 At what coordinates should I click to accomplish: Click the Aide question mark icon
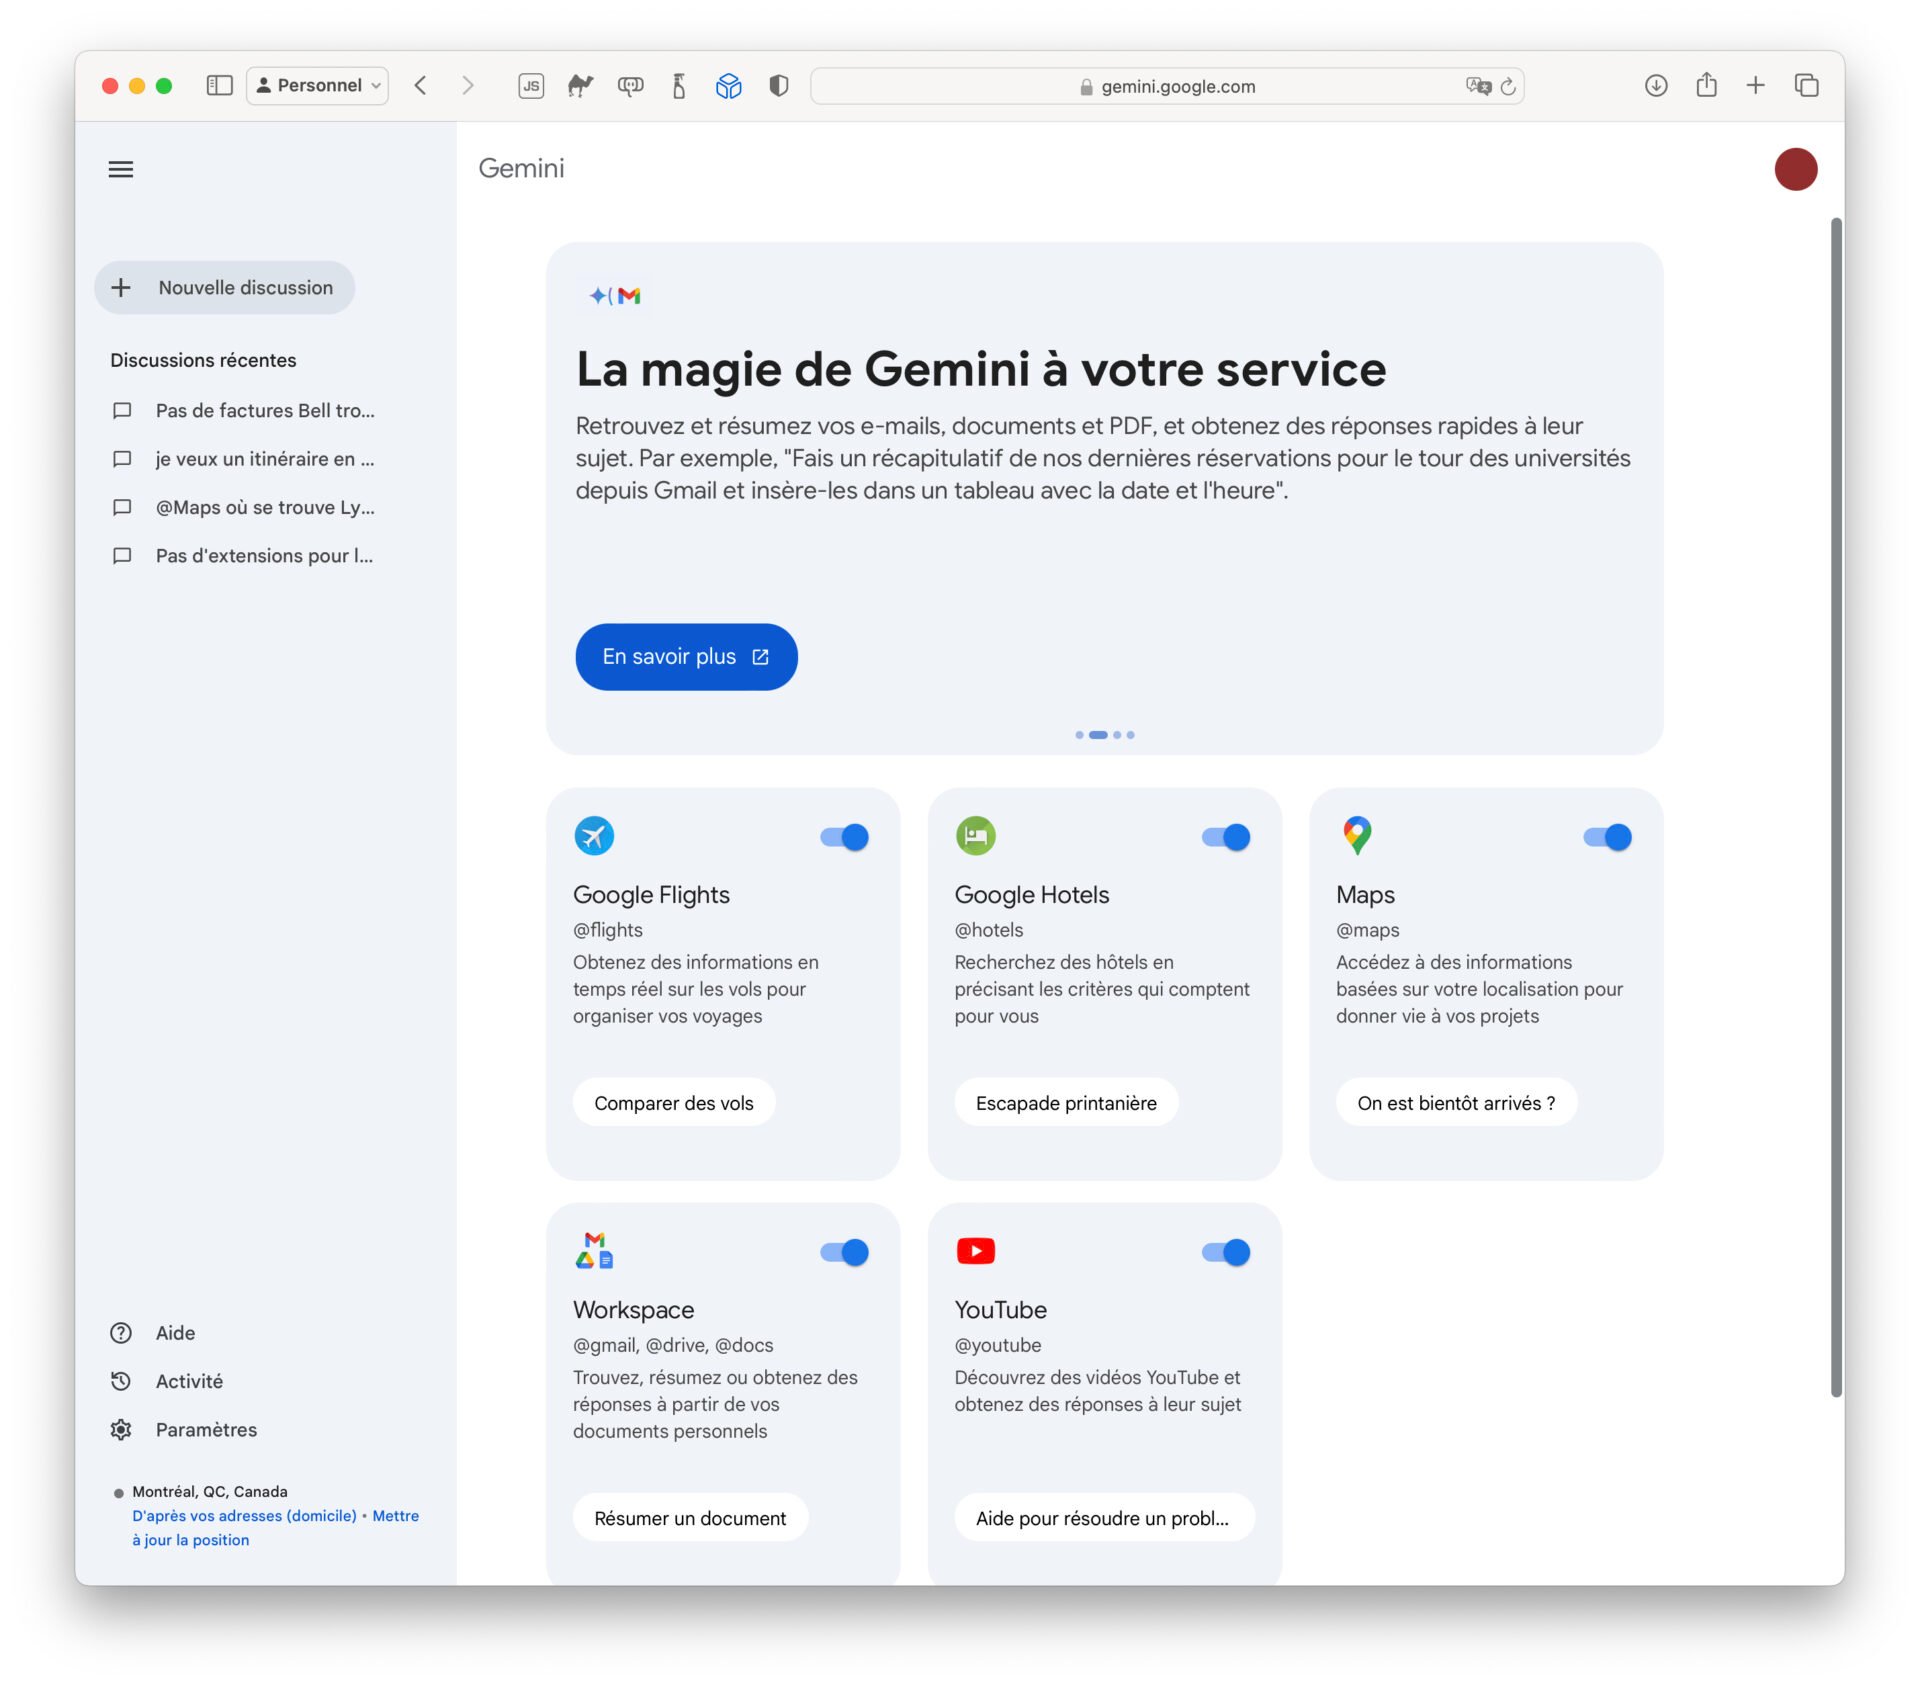[121, 1333]
